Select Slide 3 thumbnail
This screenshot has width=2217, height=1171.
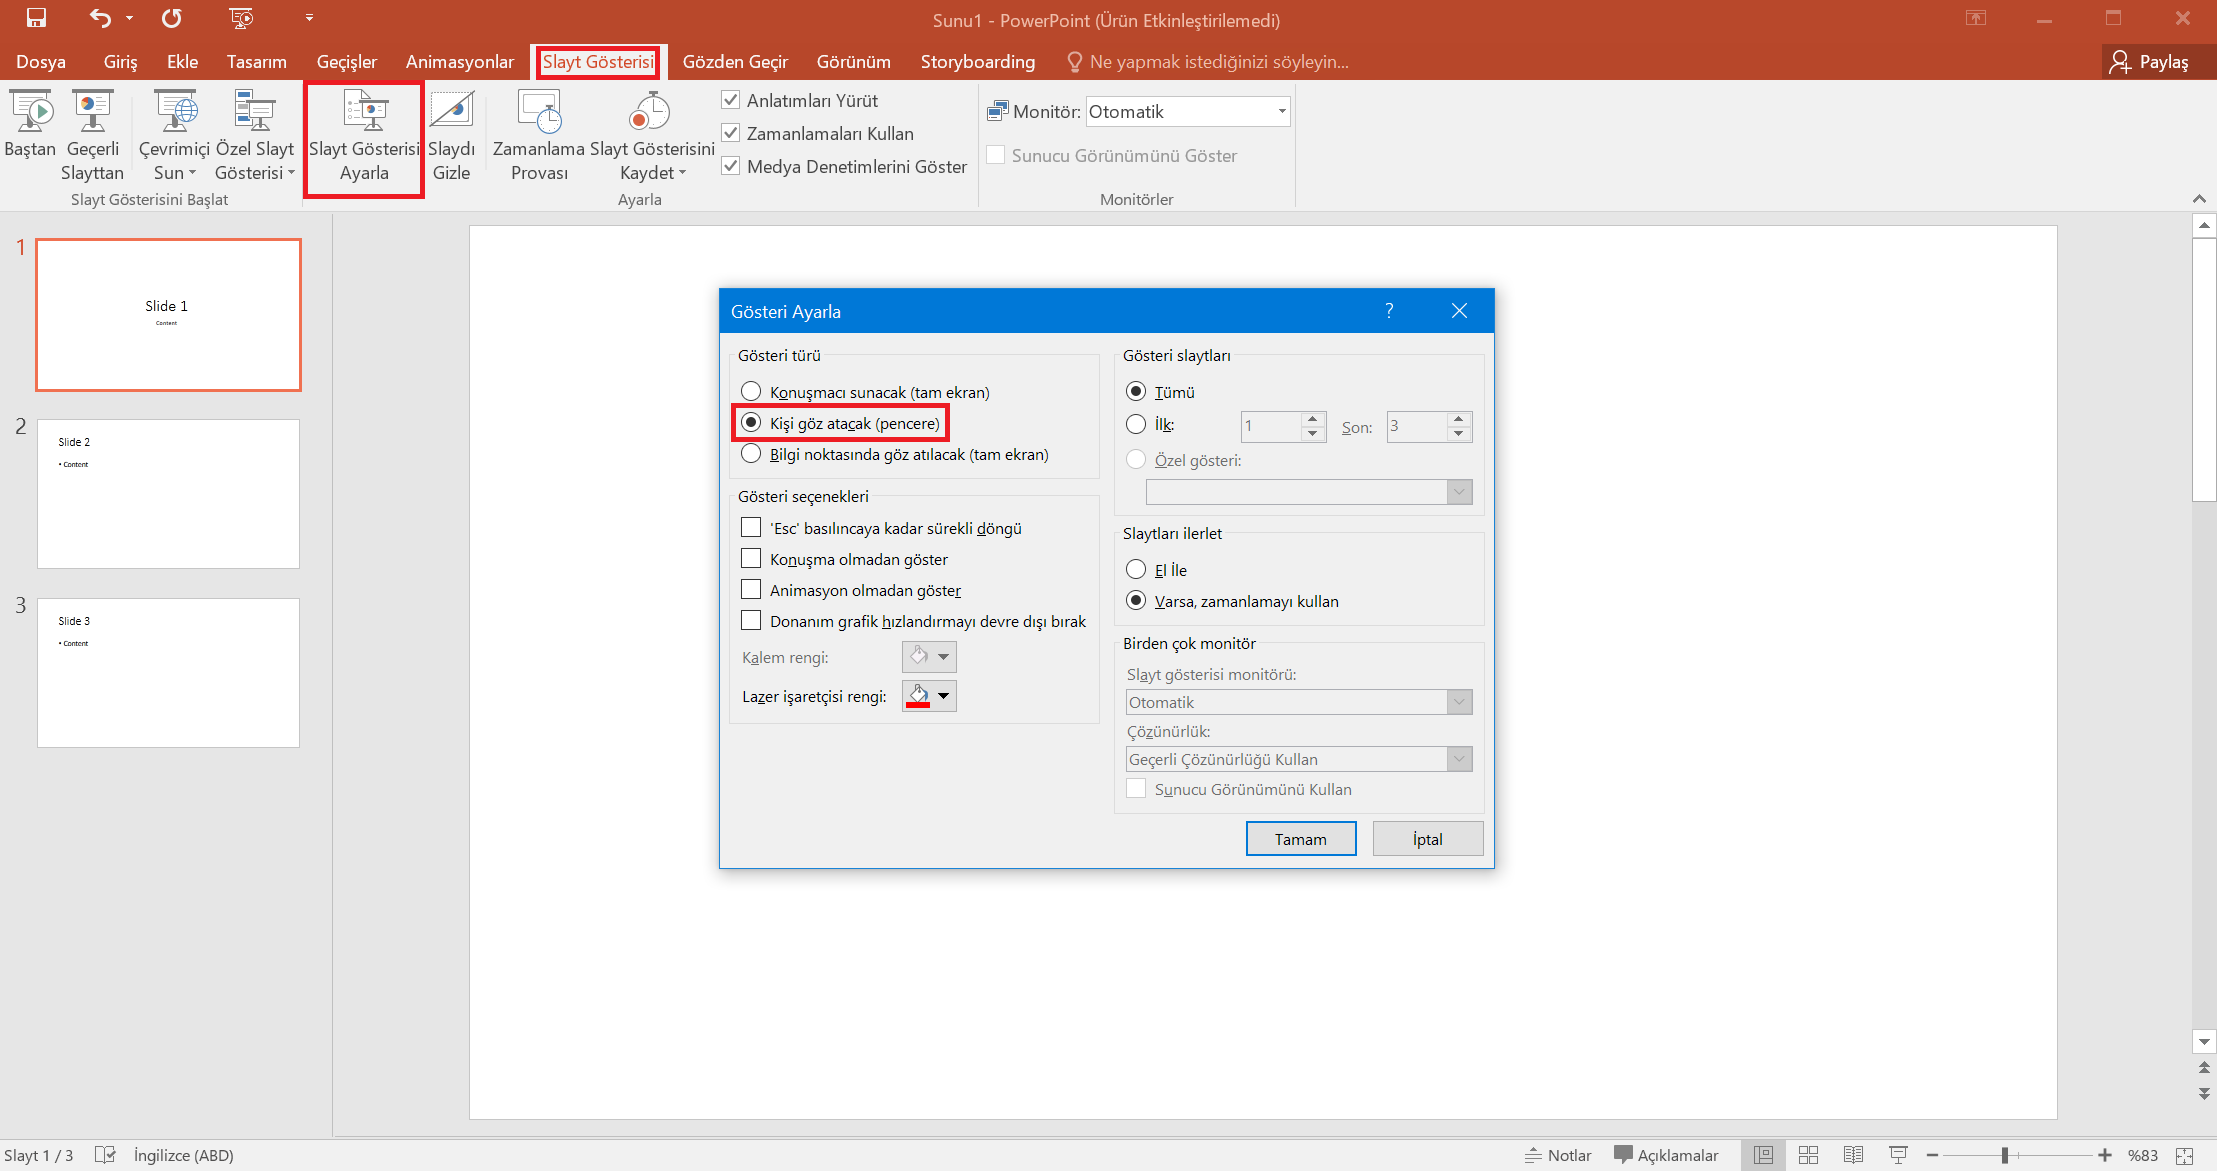coord(168,673)
